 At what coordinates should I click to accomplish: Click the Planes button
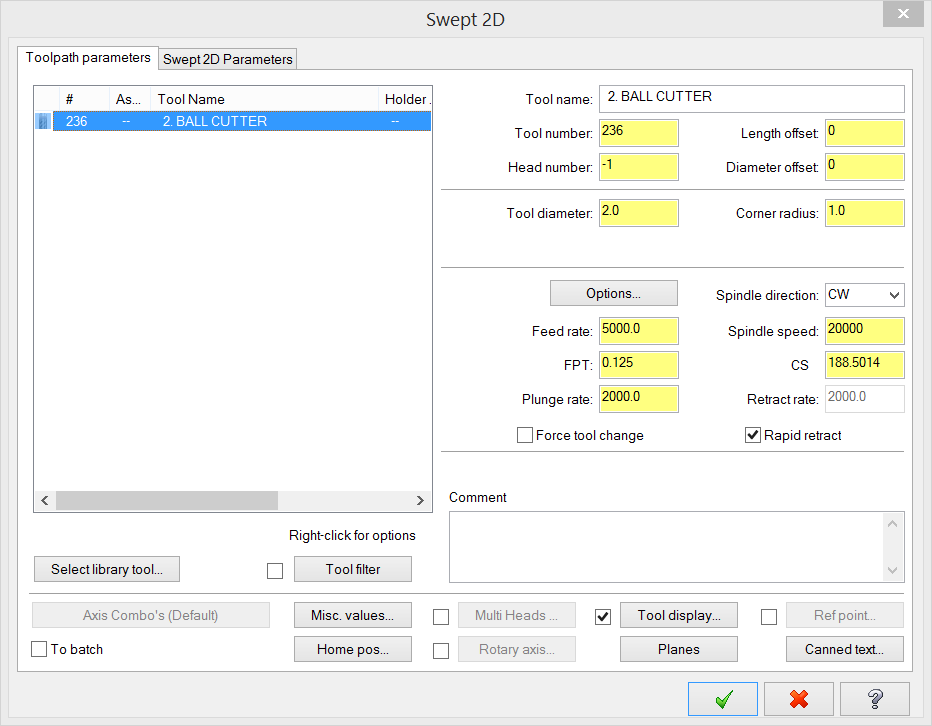pyautogui.click(x=679, y=649)
